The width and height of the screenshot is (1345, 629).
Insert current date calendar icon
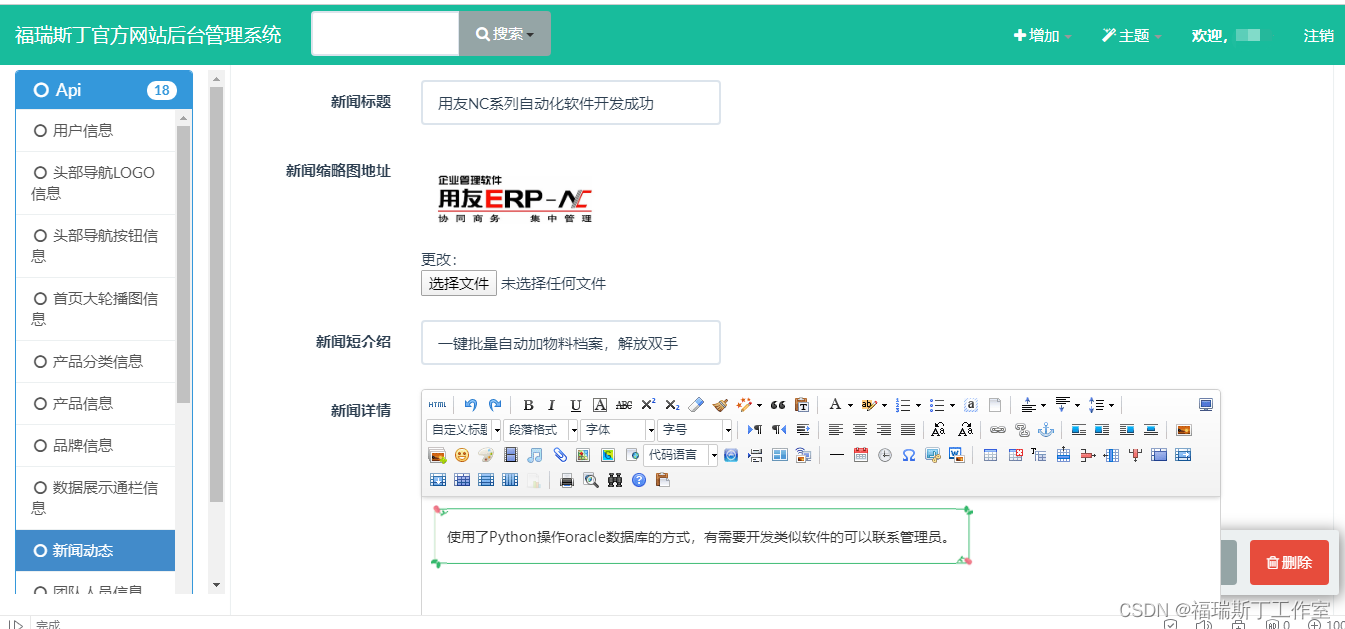point(861,455)
